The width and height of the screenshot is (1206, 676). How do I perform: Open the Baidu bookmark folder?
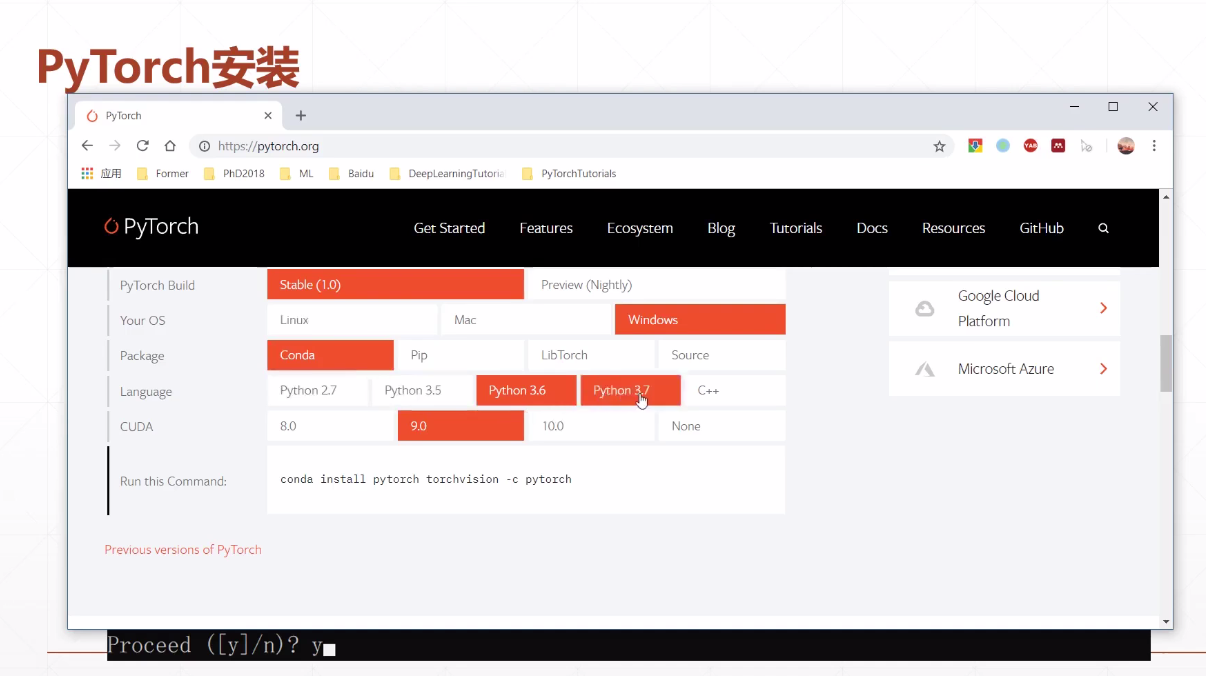[351, 173]
